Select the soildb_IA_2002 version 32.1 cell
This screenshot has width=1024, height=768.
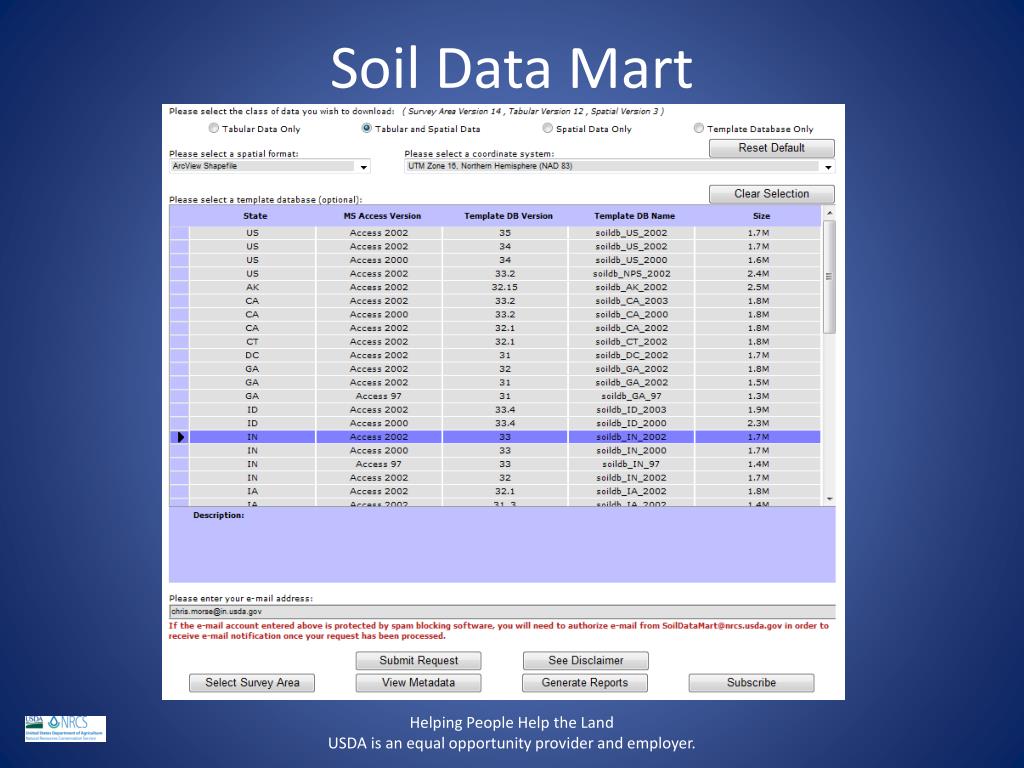tap(632, 492)
